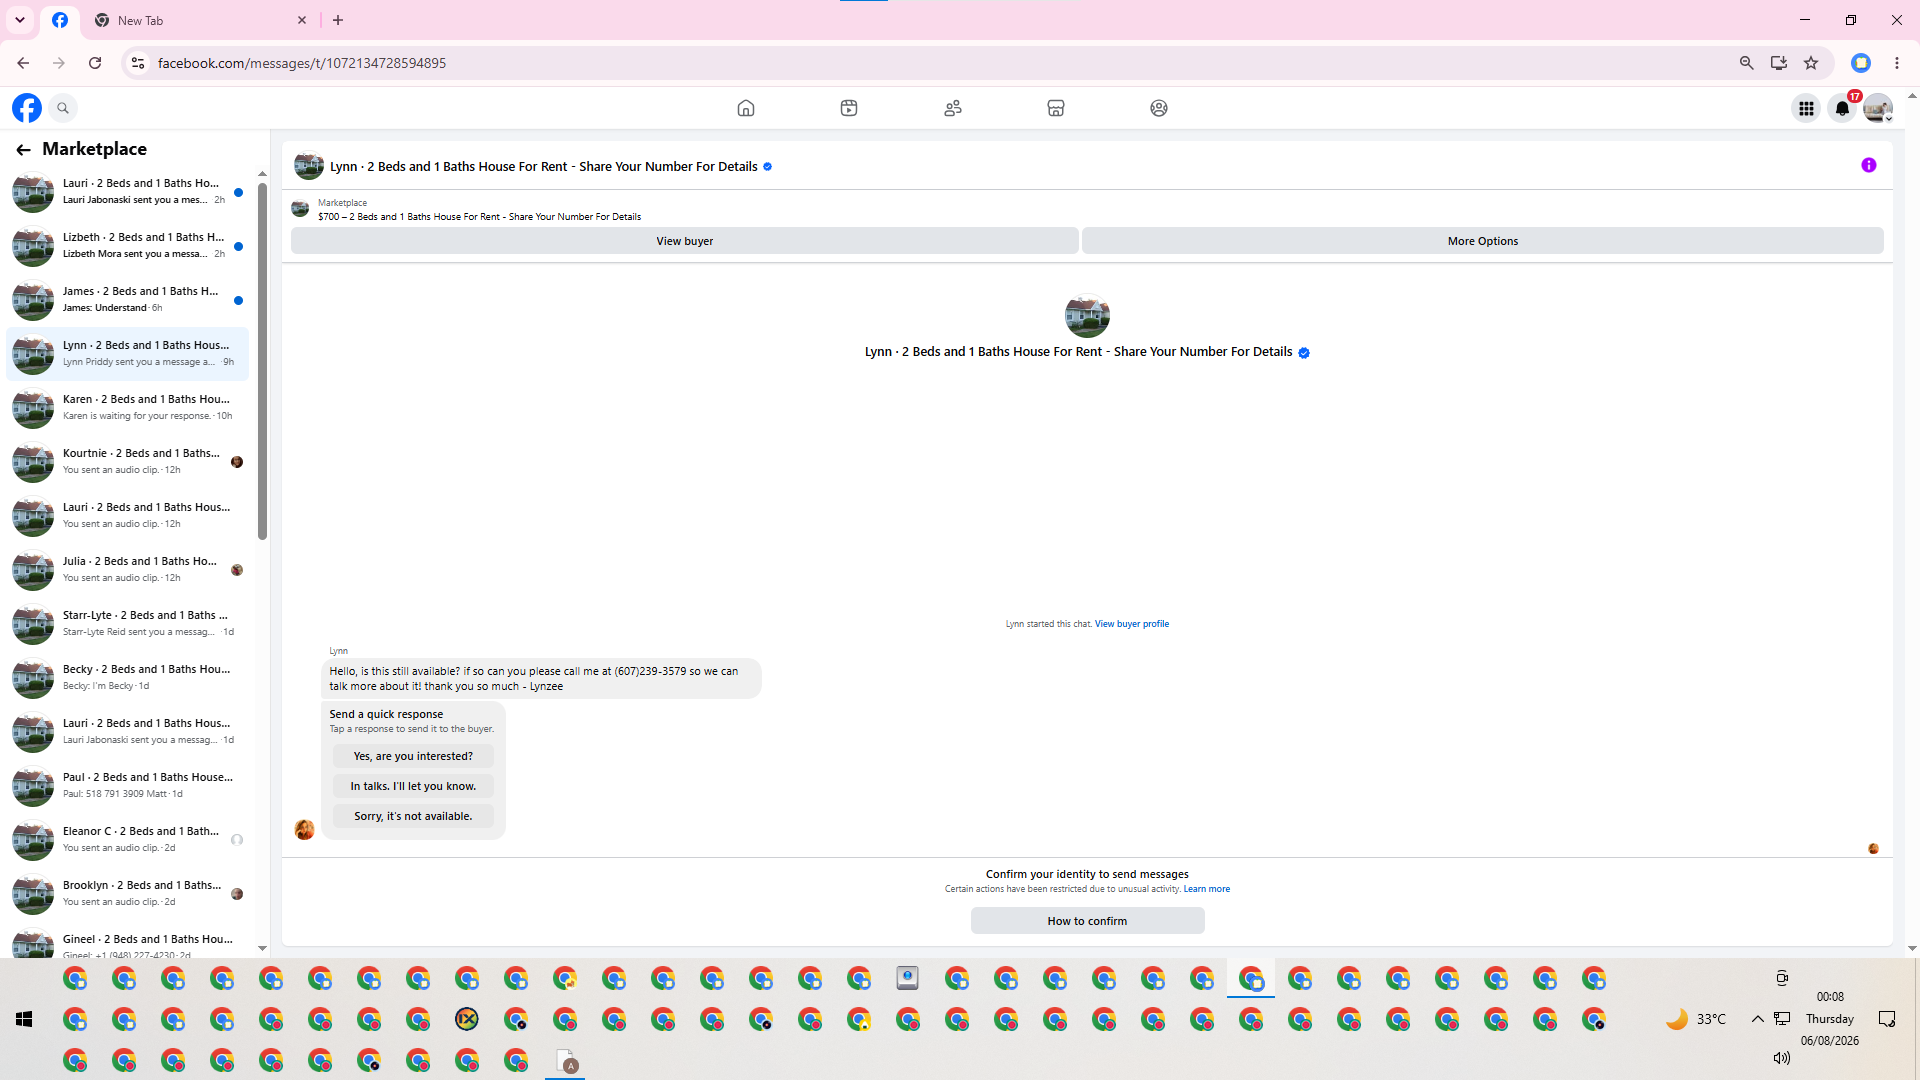Open Facebook search magnifier

point(63,108)
